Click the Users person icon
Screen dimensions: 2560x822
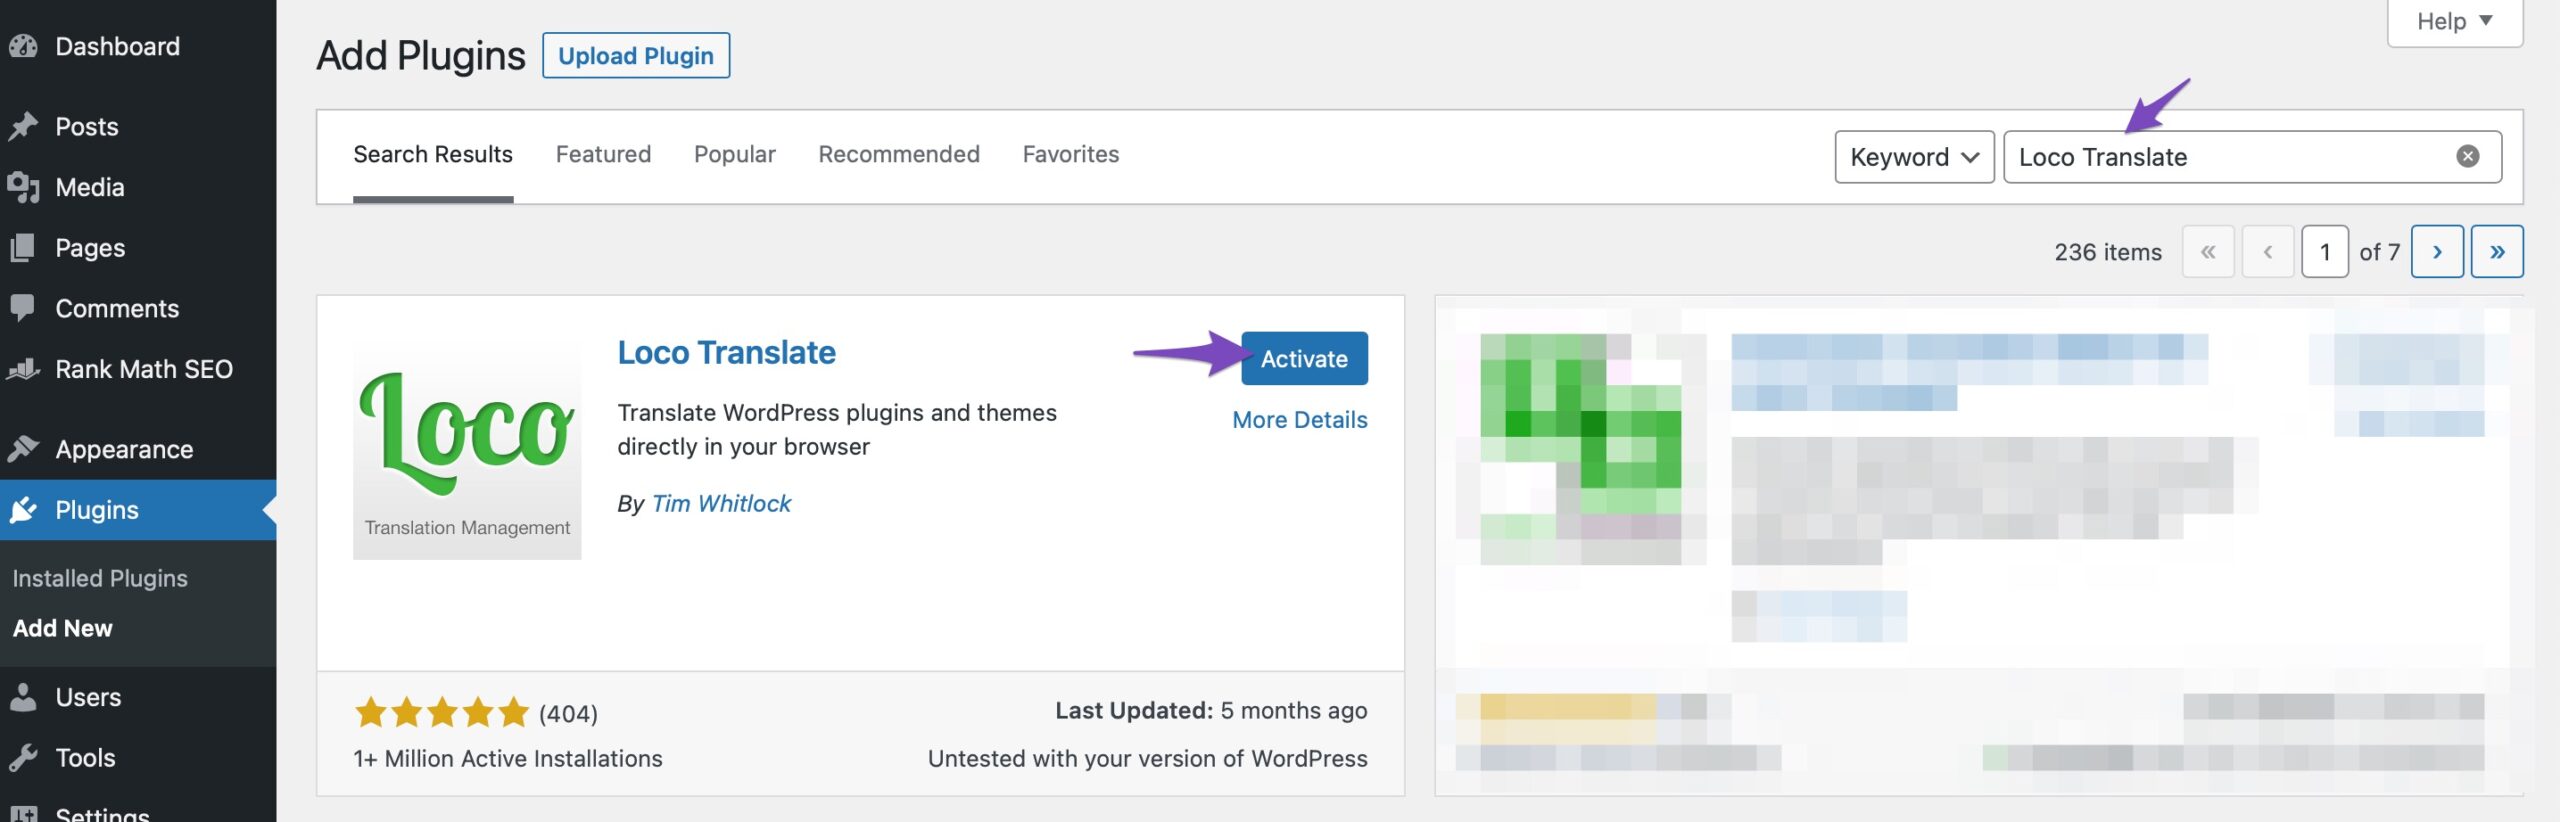23,697
